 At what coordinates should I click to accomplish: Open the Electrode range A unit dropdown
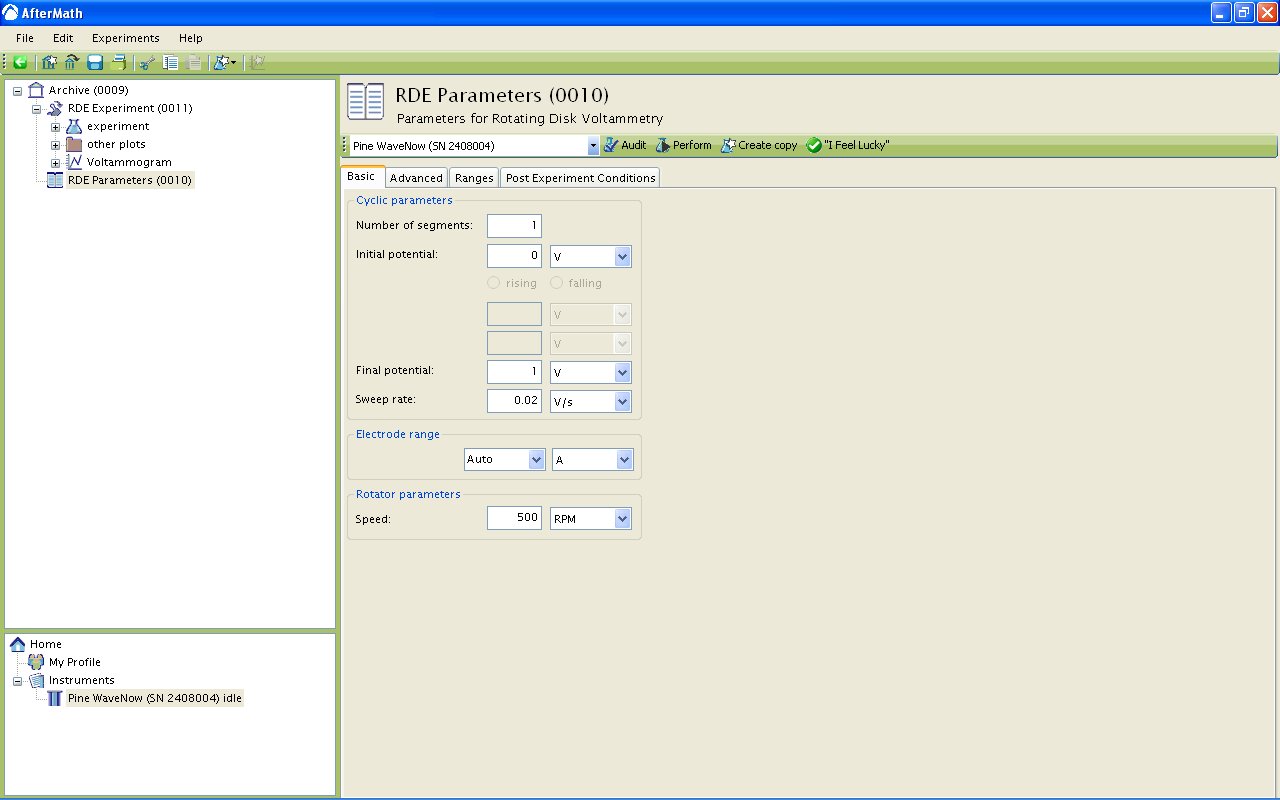[x=624, y=460]
